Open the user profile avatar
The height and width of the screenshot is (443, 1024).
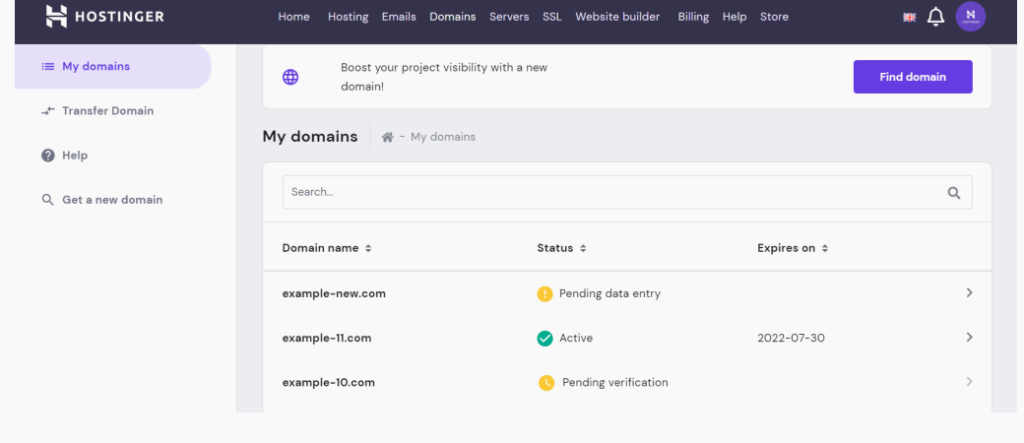[x=970, y=17]
